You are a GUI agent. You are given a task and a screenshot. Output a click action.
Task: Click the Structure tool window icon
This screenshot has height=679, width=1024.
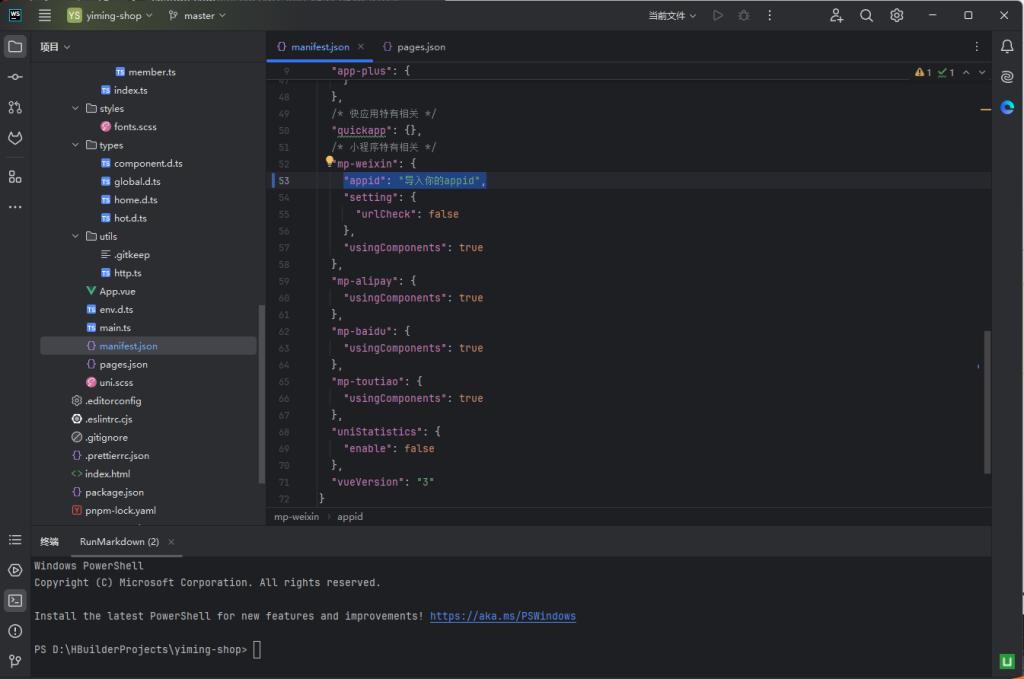point(15,177)
